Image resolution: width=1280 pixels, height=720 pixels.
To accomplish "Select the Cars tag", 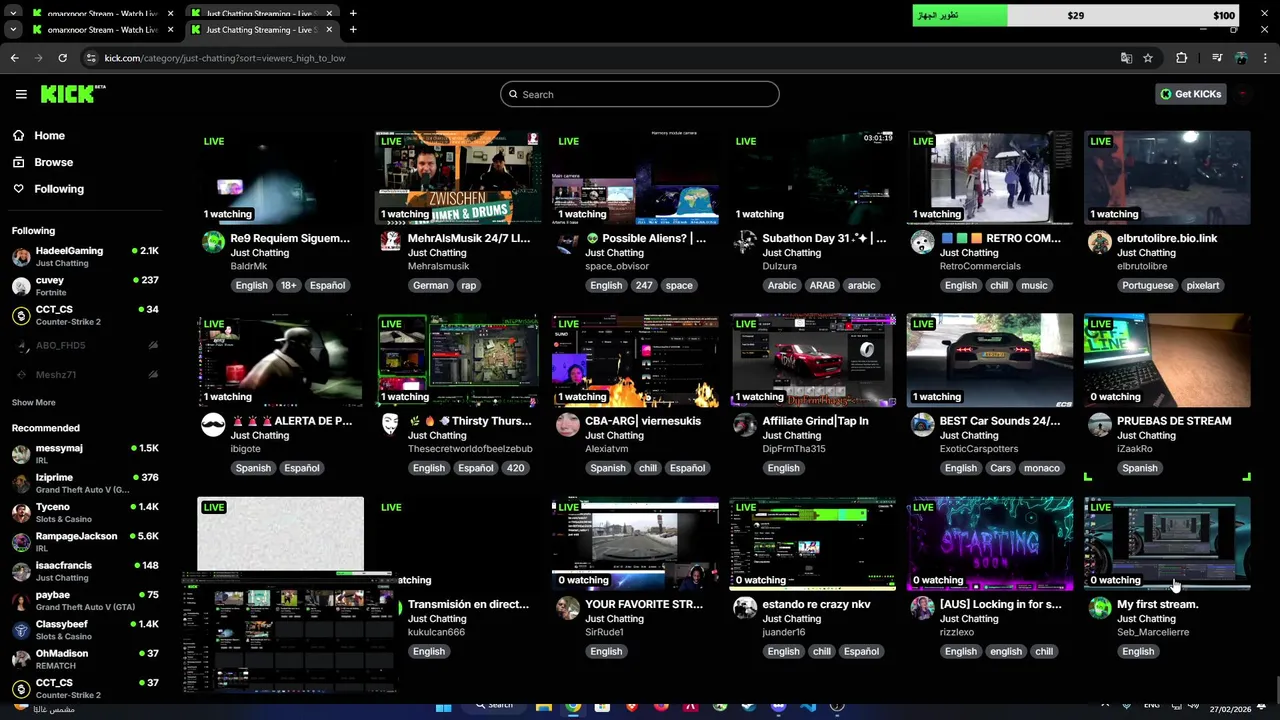I will pos(1000,468).
